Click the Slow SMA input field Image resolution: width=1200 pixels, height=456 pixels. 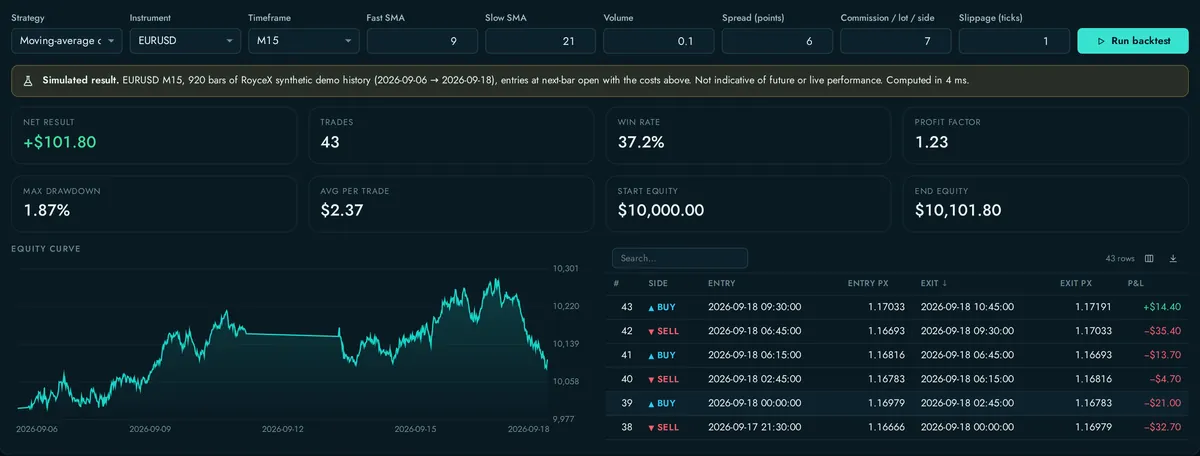click(x=540, y=41)
